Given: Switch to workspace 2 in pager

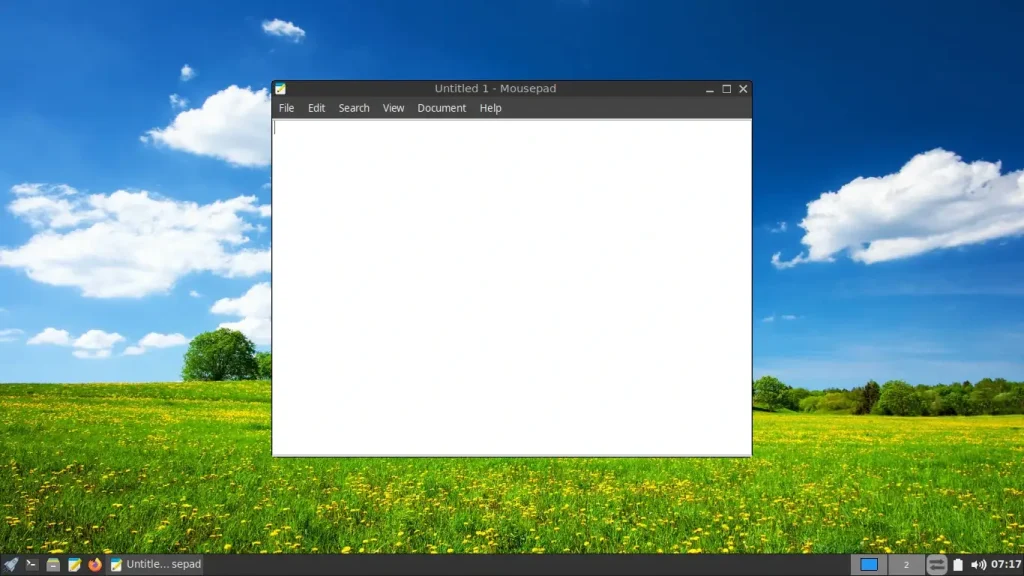Looking at the screenshot, I should [x=906, y=564].
